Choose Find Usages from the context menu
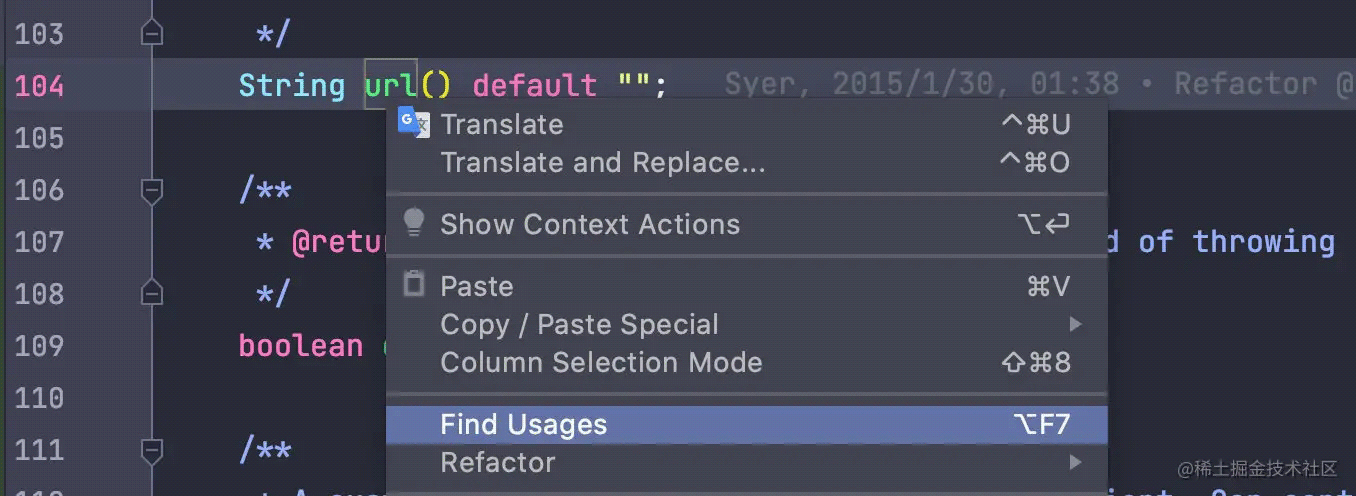The width and height of the screenshot is (1356, 496). [523, 424]
